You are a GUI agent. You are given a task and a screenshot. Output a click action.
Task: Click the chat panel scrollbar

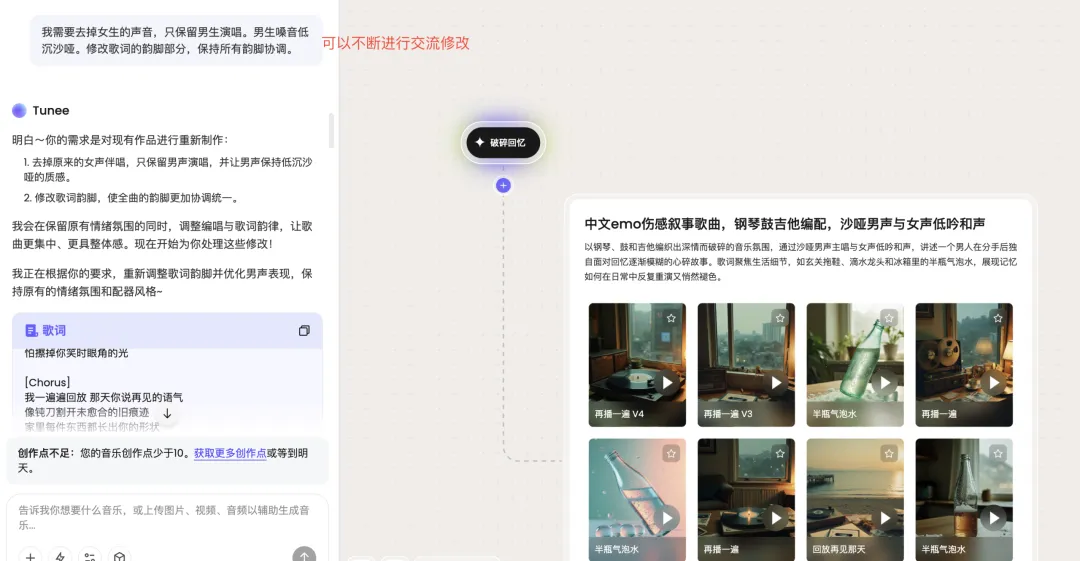coord(331,130)
